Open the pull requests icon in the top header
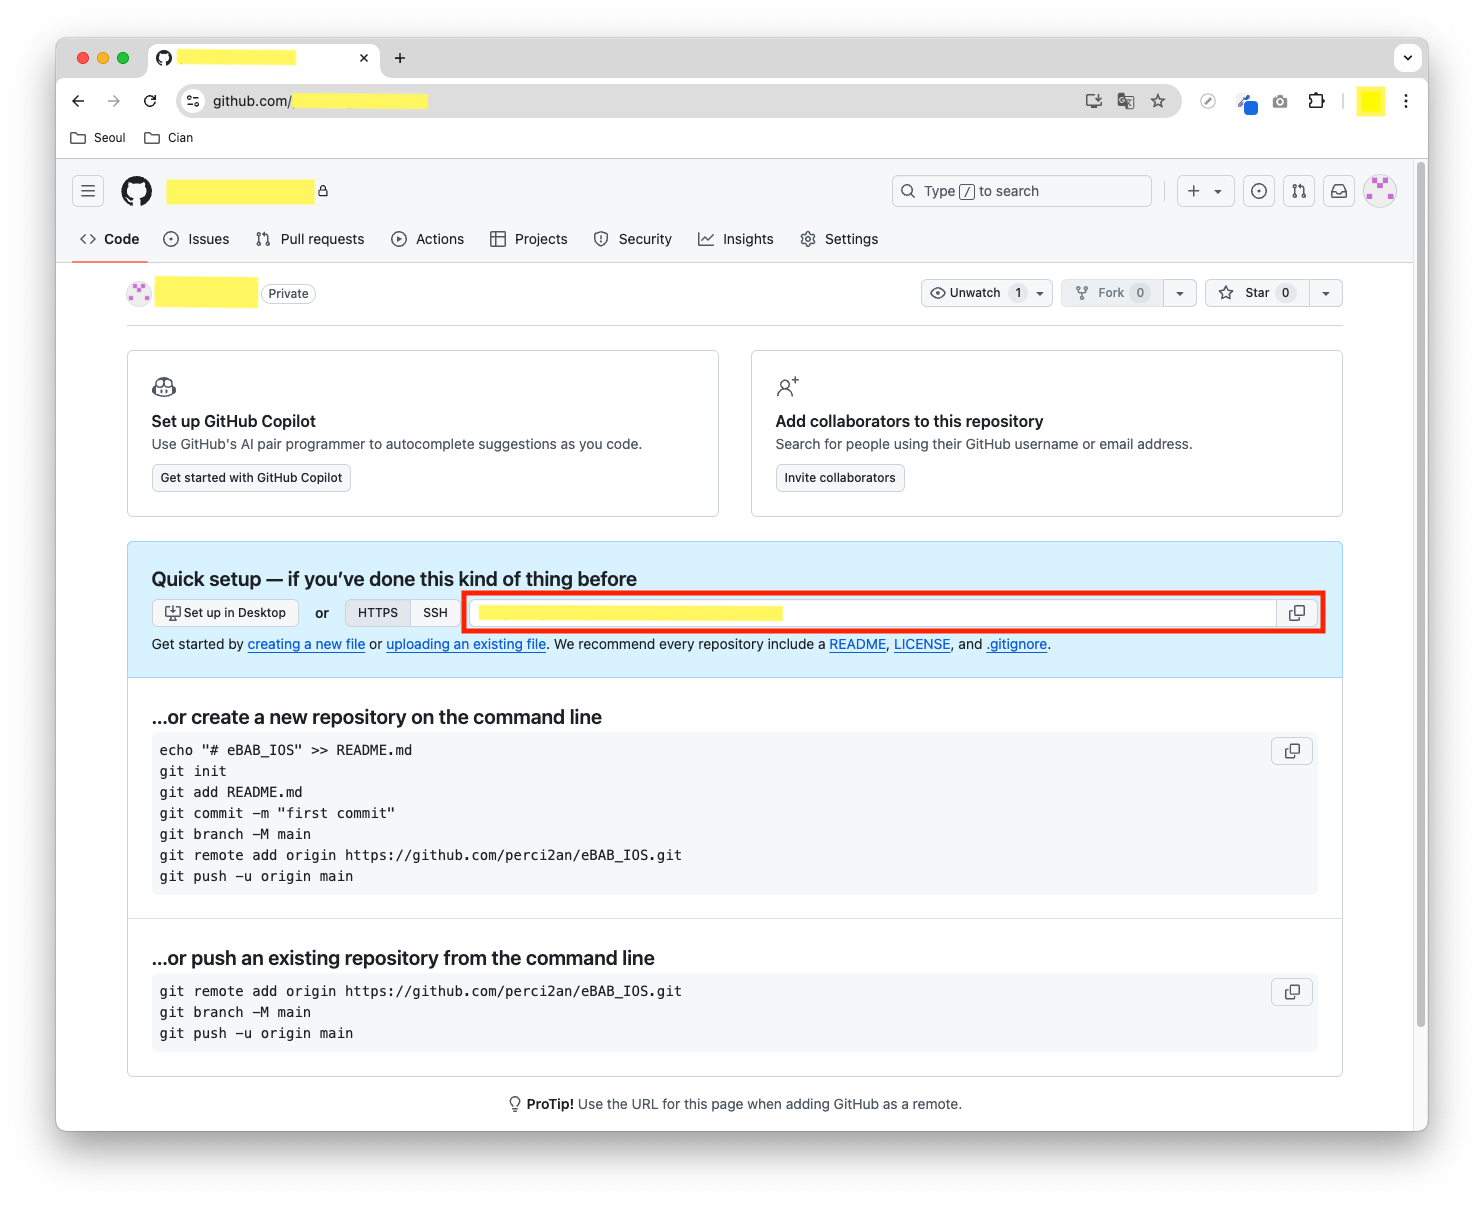The height and width of the screenshot is (1205, 1484). tap(1299, 191)
